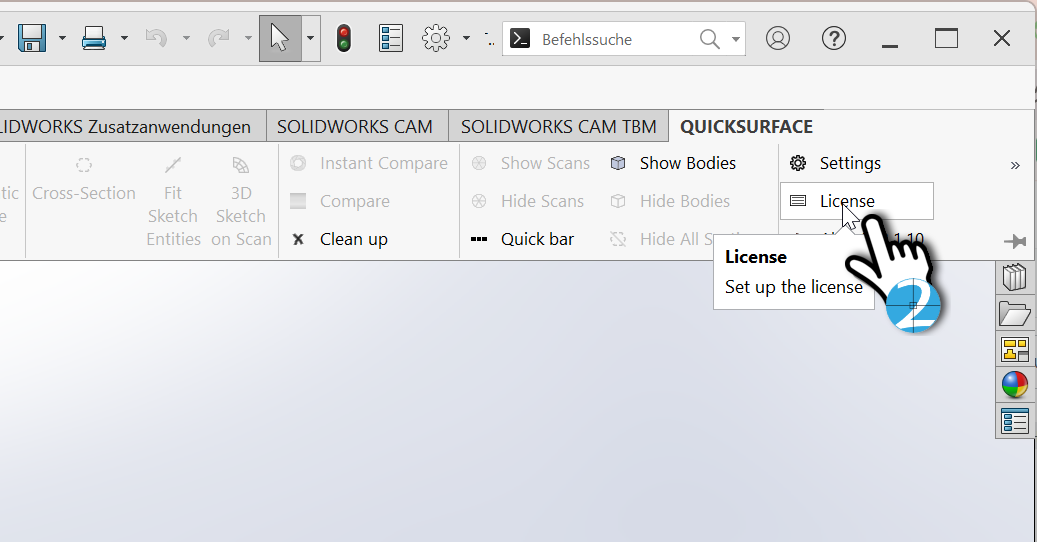Click Hide Scans command
Image resolution: width=1037 pixels, height=542 pixels.
(528, 201)
